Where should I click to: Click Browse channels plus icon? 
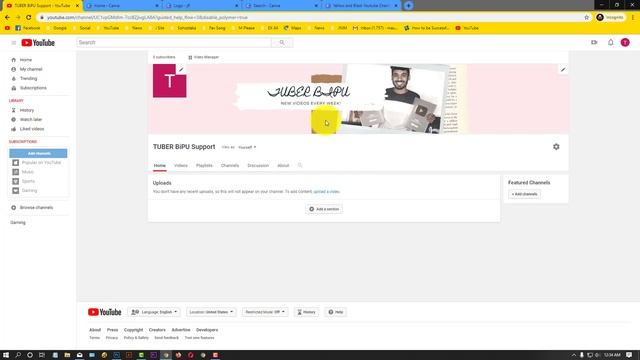[x=13, y=207]
